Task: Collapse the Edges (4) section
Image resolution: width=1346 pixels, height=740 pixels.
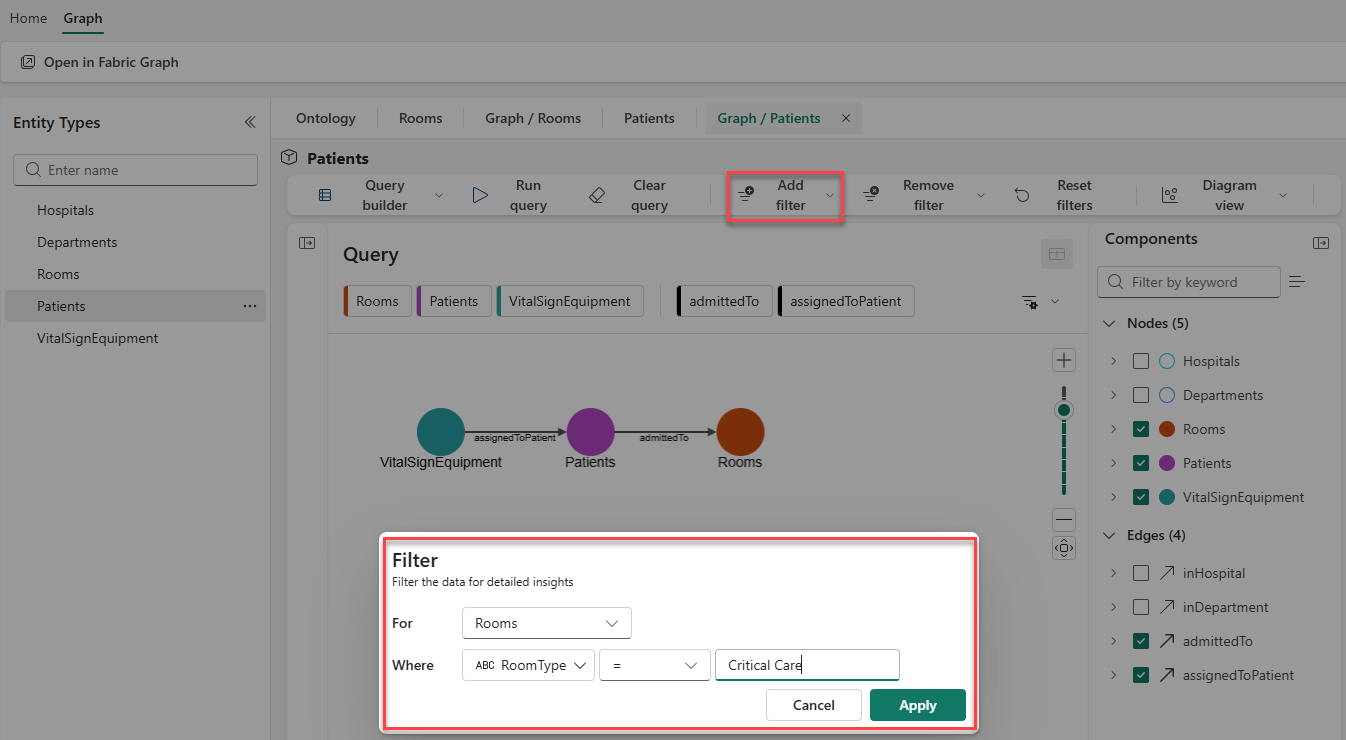Action: [x=1109, y=535]
